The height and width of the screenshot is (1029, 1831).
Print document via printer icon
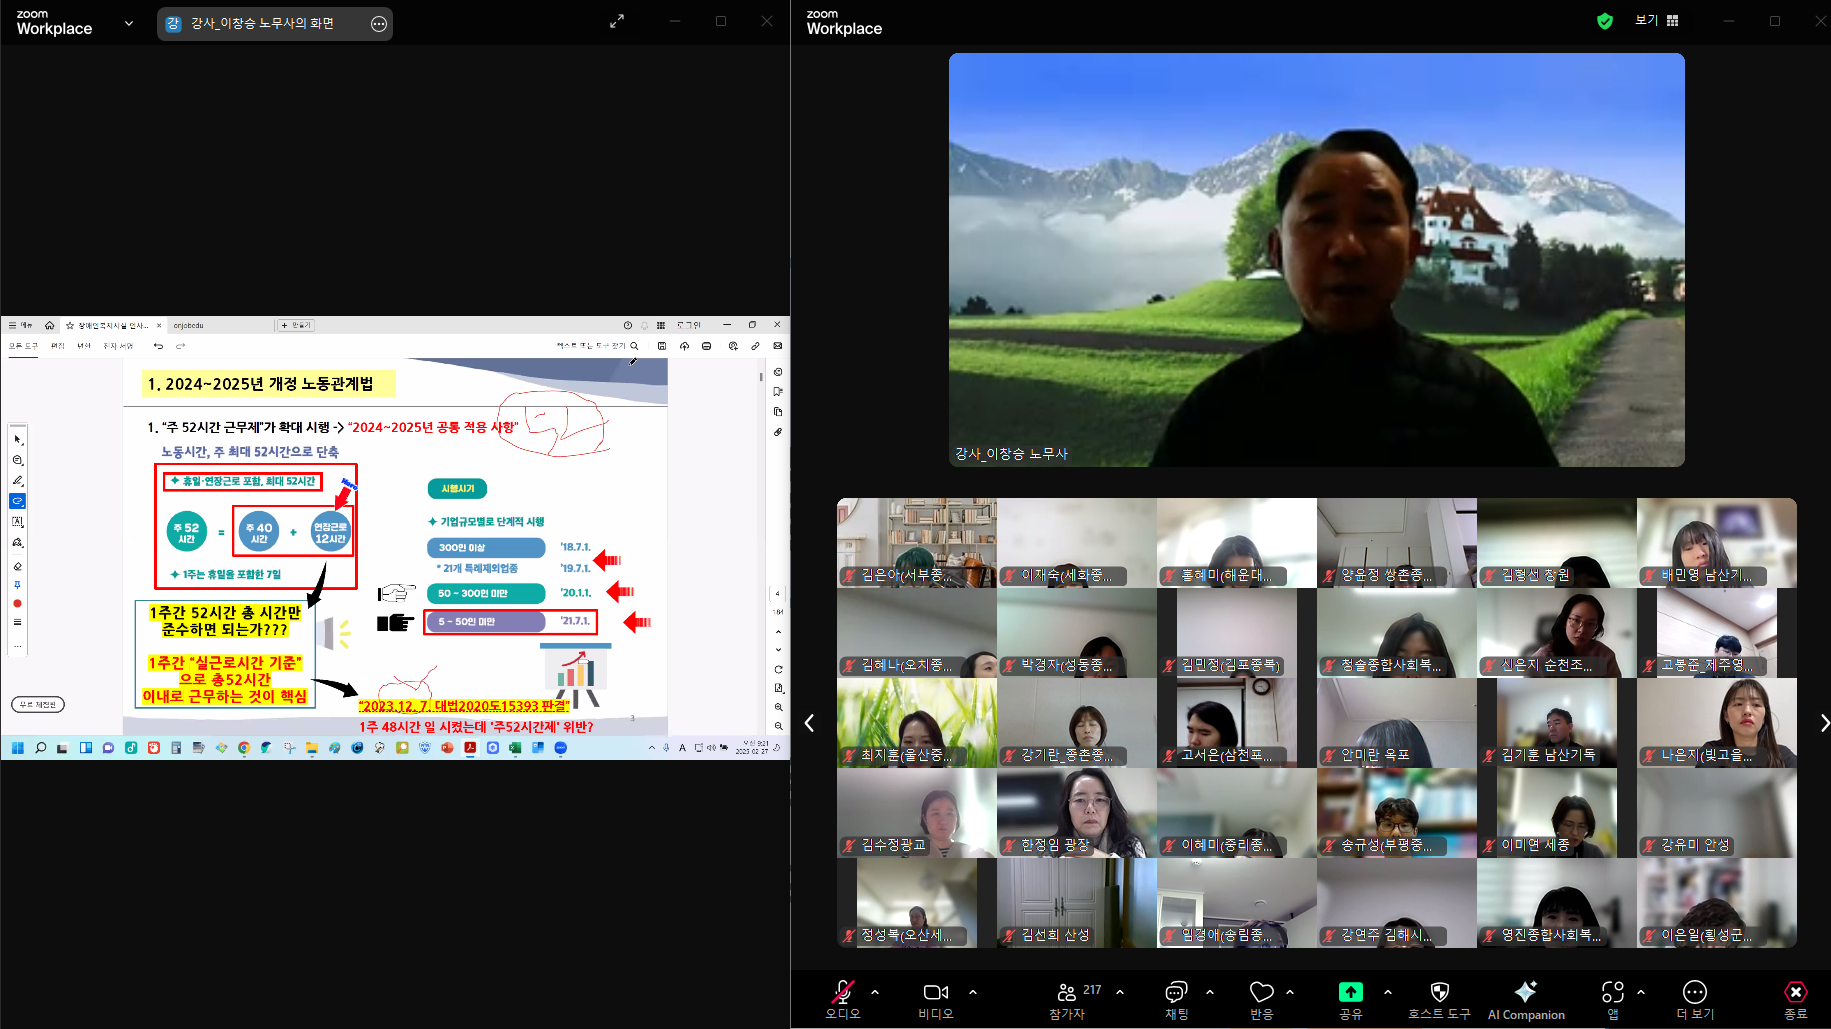707,346
